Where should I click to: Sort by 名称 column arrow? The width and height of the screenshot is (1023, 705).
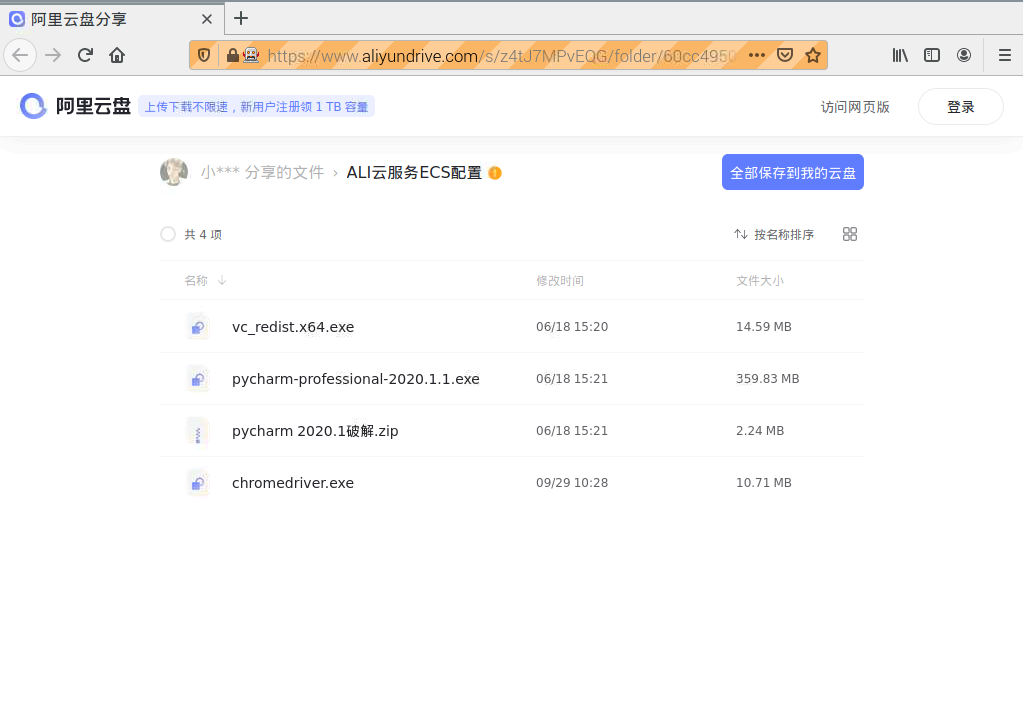(x=222, y=280)
